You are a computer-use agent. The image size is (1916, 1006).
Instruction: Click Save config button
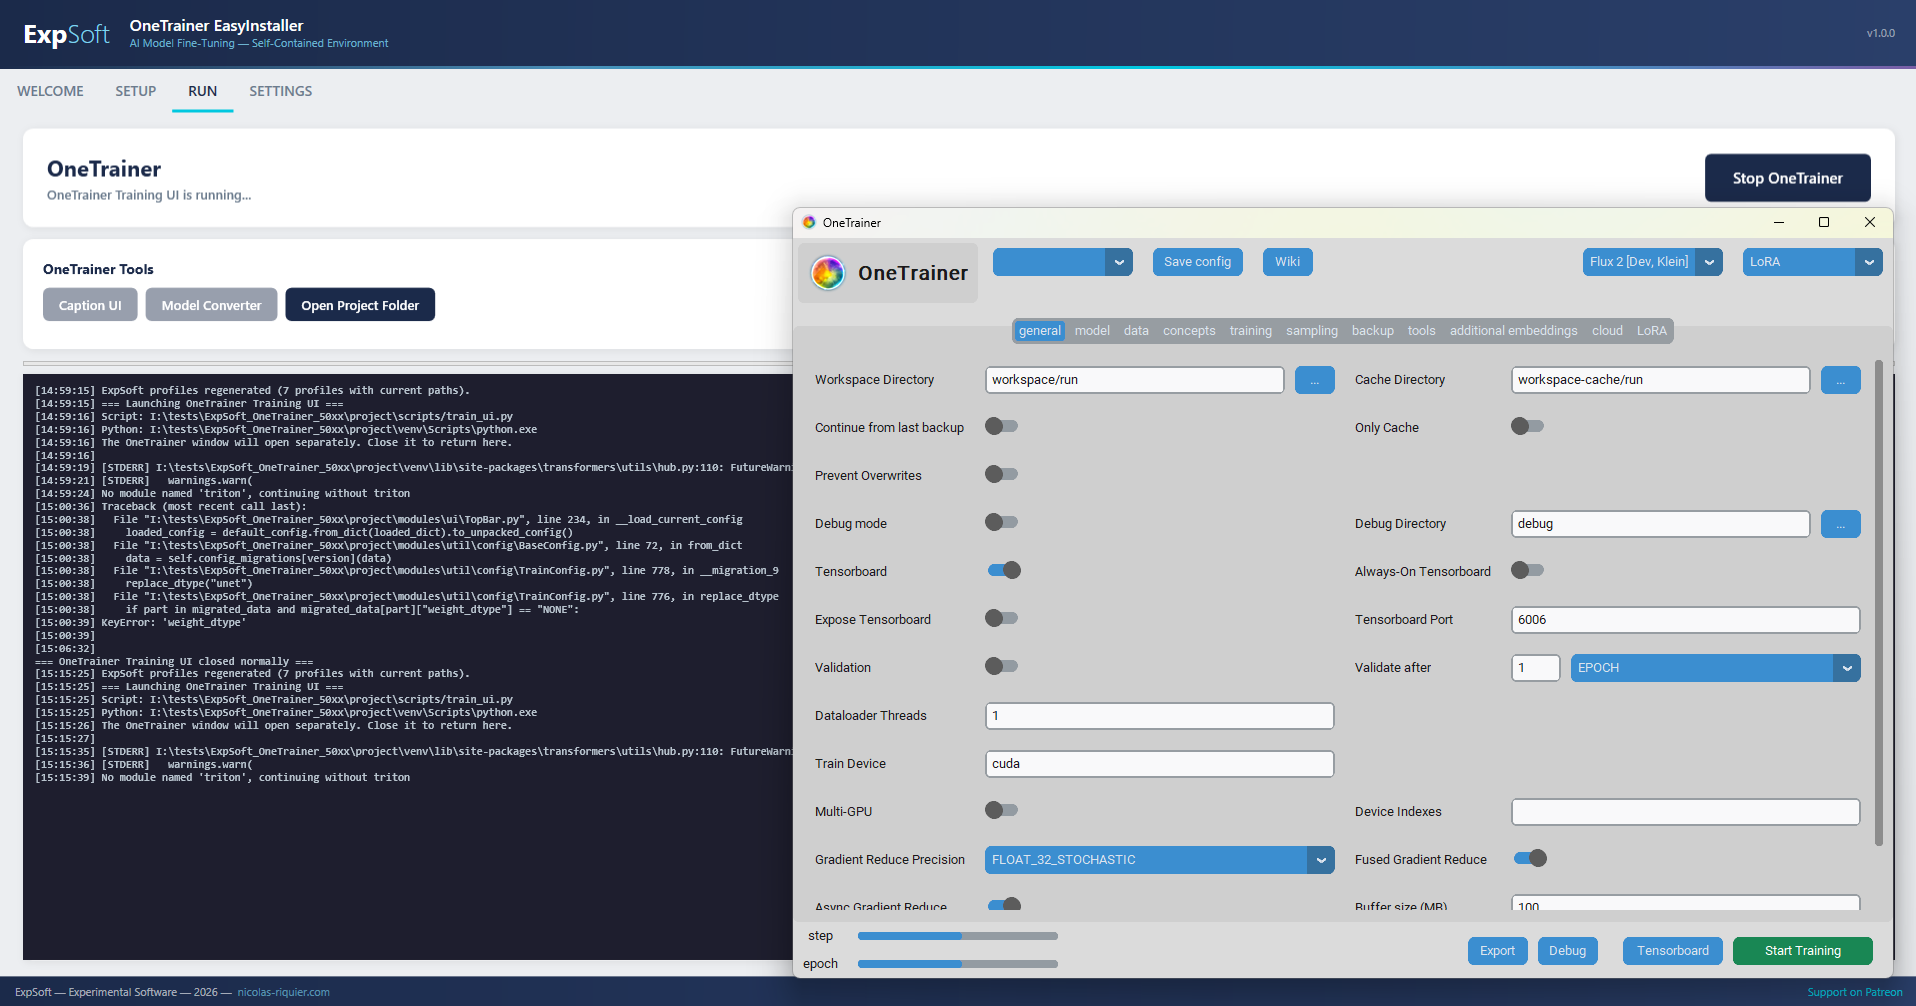click(1197, 262)
